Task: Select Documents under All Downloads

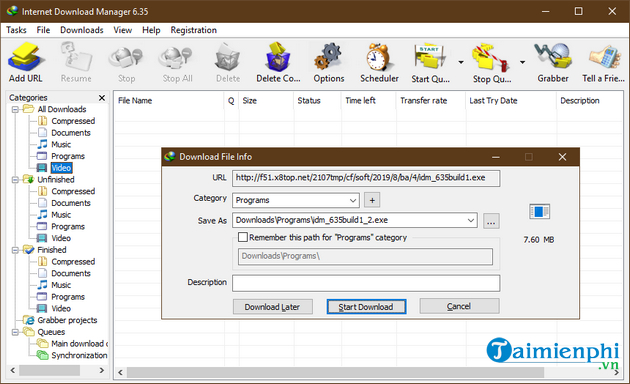Action: [x=71, y=133]
